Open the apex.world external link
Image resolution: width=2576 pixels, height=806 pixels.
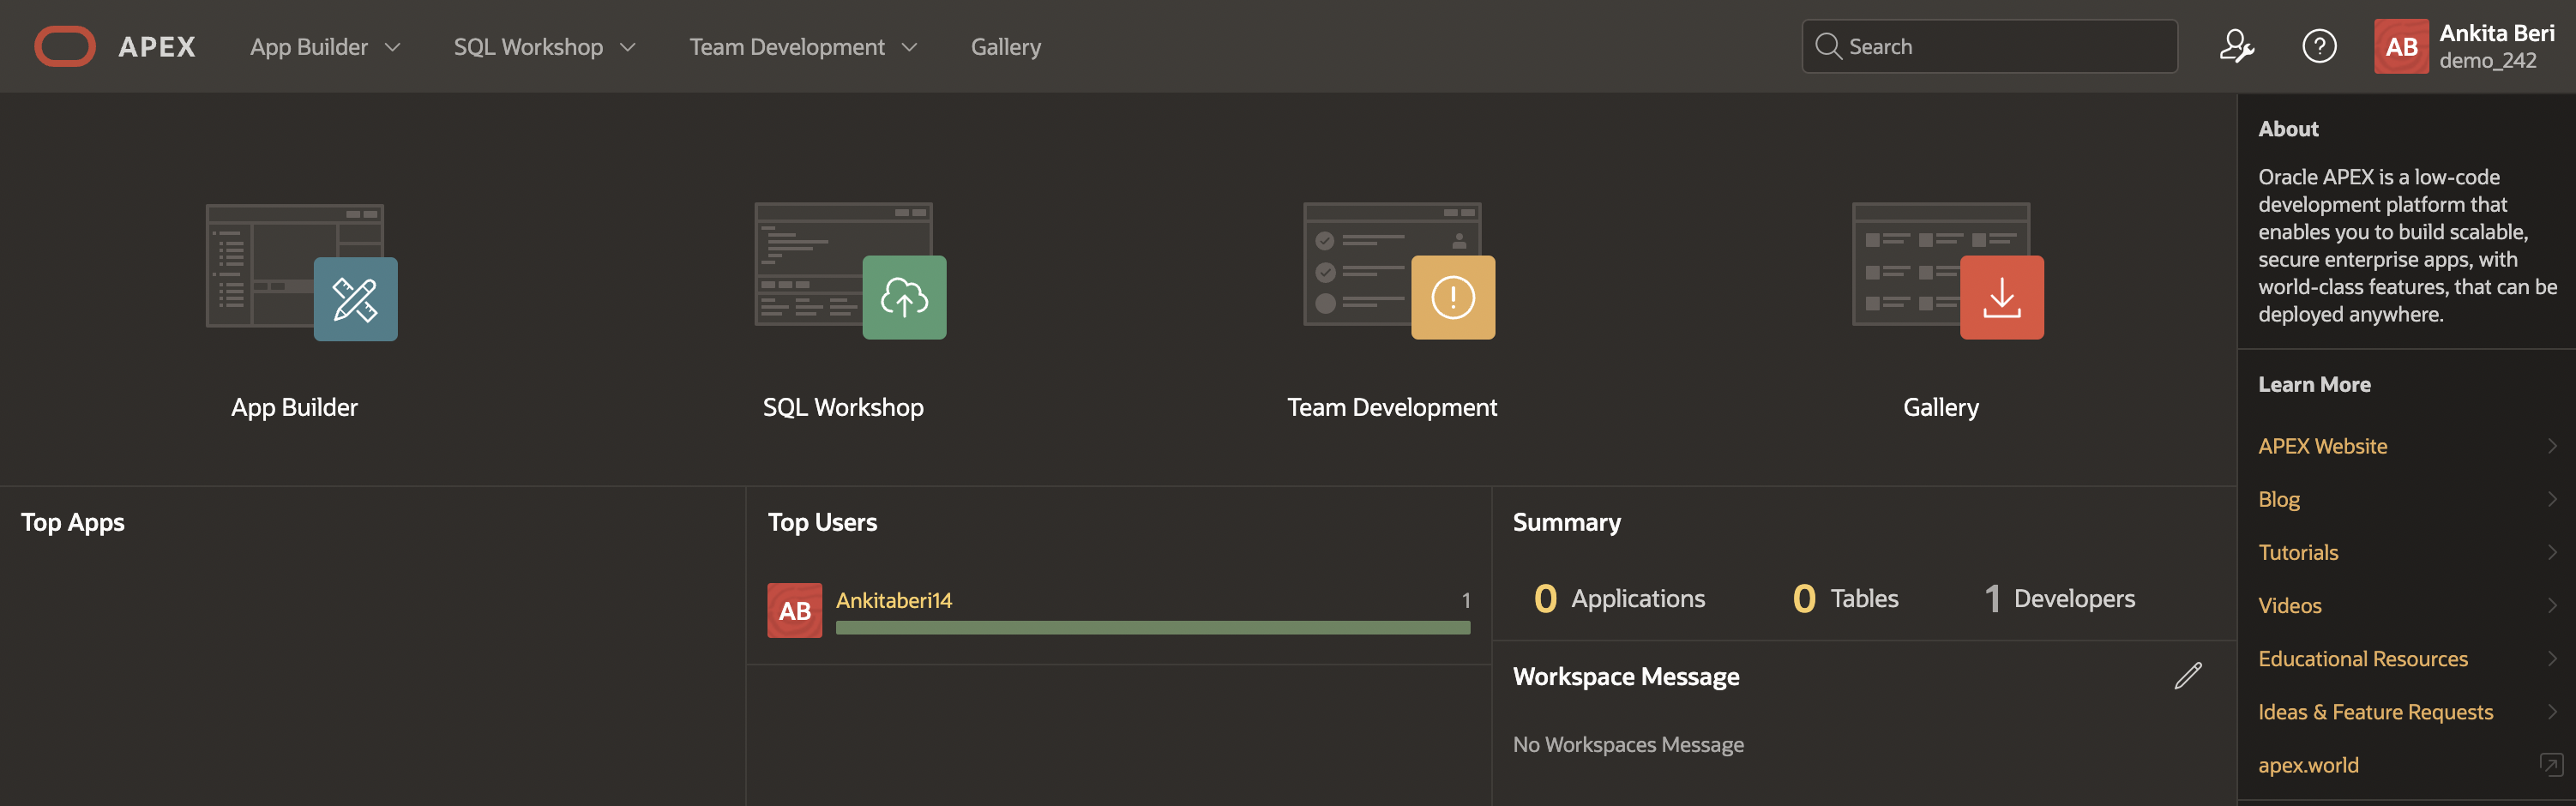(x=2308, y=765)
